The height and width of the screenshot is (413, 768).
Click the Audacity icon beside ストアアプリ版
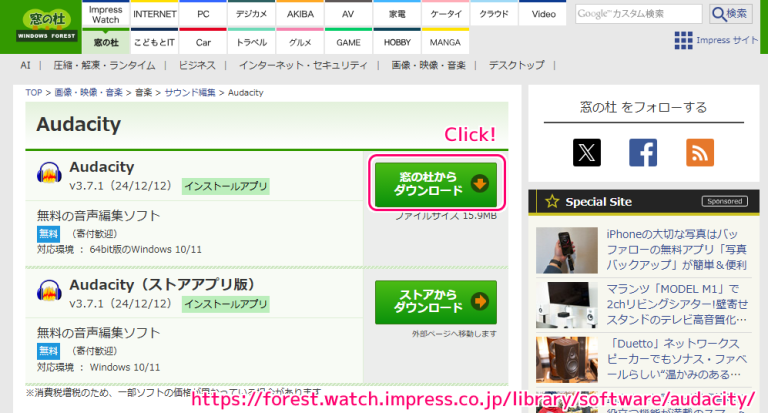pyautogui.click(x=50, y=291)
